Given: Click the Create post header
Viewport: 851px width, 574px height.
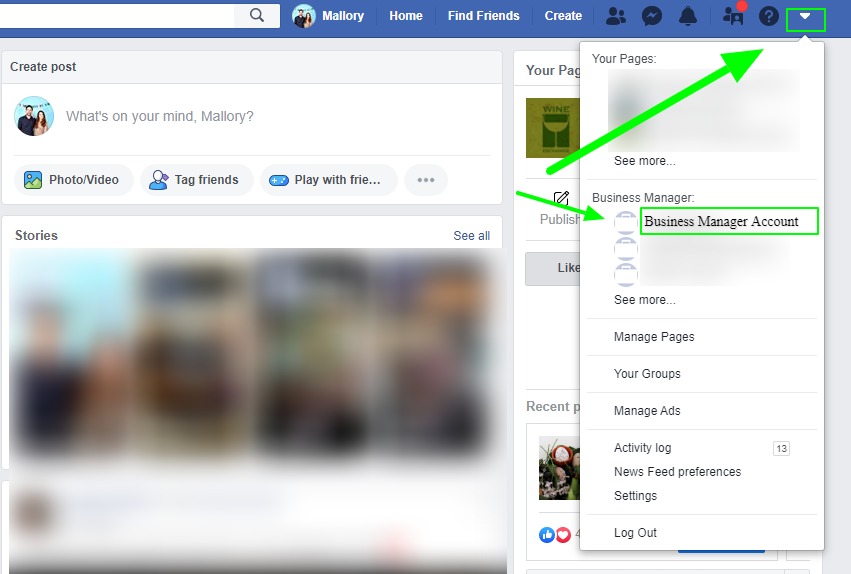Looking at the screenshot, I should [x=43, y=67].
